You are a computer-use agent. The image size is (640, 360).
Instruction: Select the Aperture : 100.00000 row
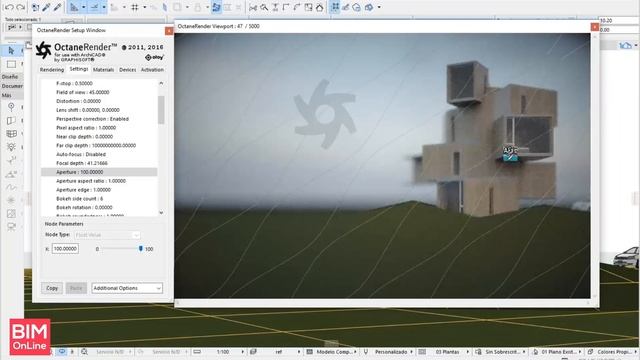coord(99,172)
